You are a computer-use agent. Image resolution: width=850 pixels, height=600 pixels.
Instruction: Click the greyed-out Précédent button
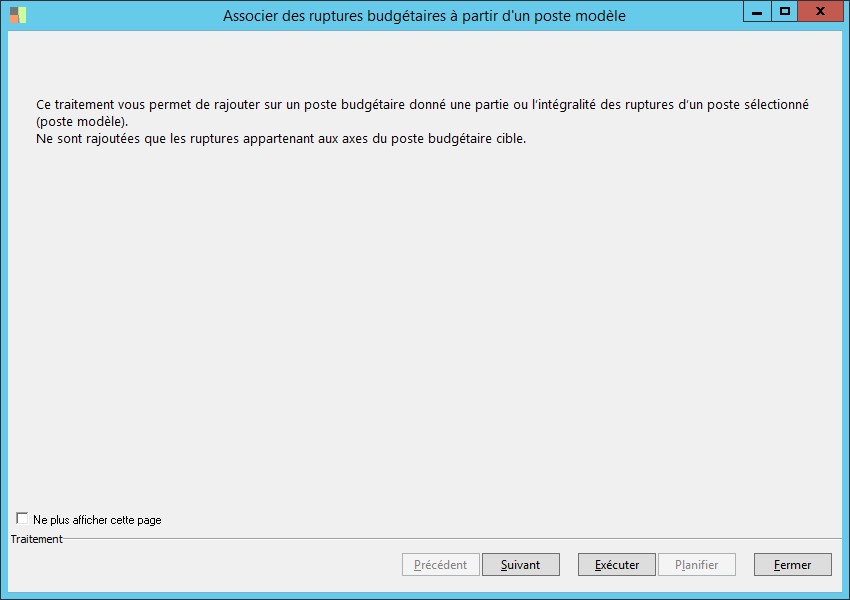pyautogui.click(x=440, y=565)
